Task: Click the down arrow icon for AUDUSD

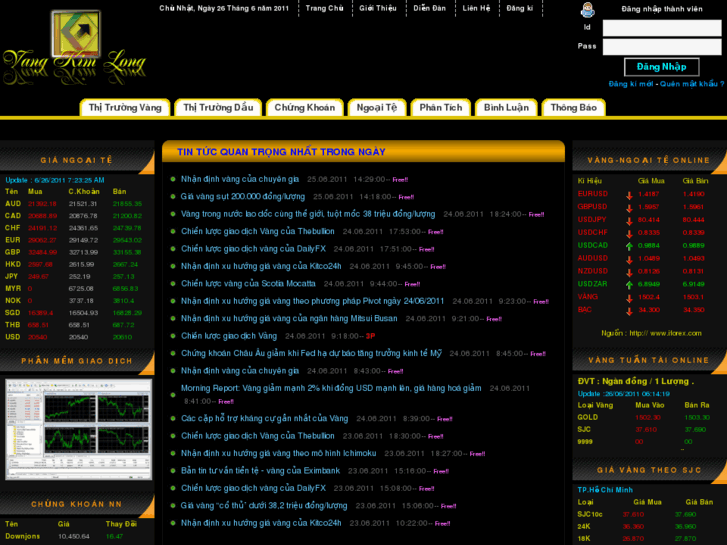Action: tap(629, 259)
